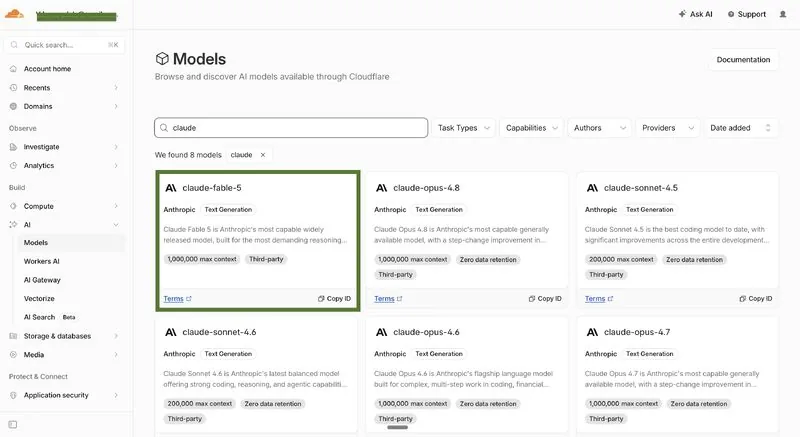Click the Support help icon

click(x=731, y=14)
